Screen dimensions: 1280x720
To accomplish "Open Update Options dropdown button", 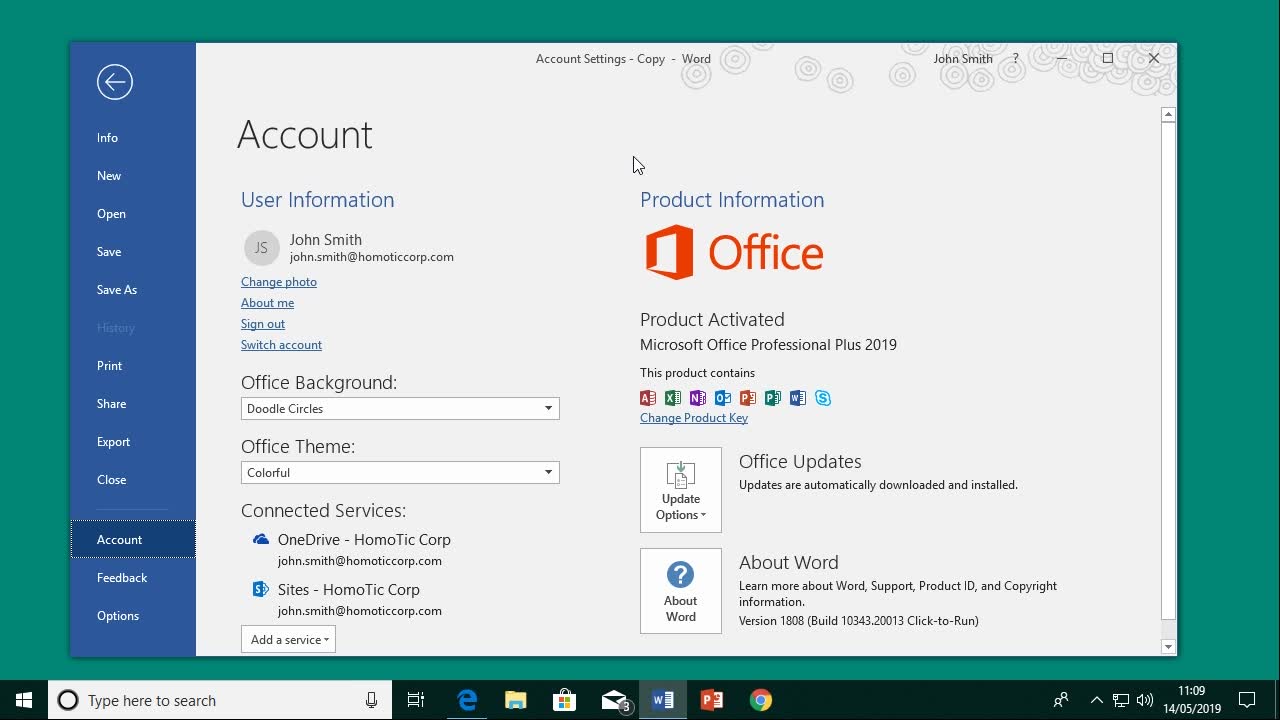I will (x=681, y=490).
